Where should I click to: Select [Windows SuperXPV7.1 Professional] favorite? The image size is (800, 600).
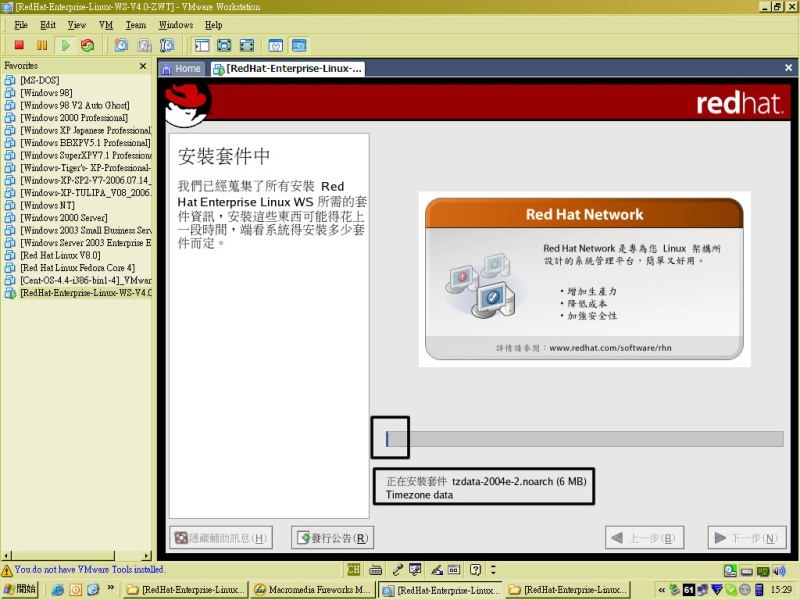[78, 155]
